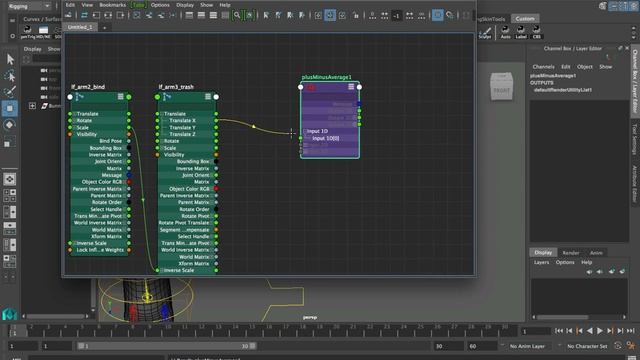
Task: Toggle the highlighted blue toolbar icon near right
Action: [438, 15]
